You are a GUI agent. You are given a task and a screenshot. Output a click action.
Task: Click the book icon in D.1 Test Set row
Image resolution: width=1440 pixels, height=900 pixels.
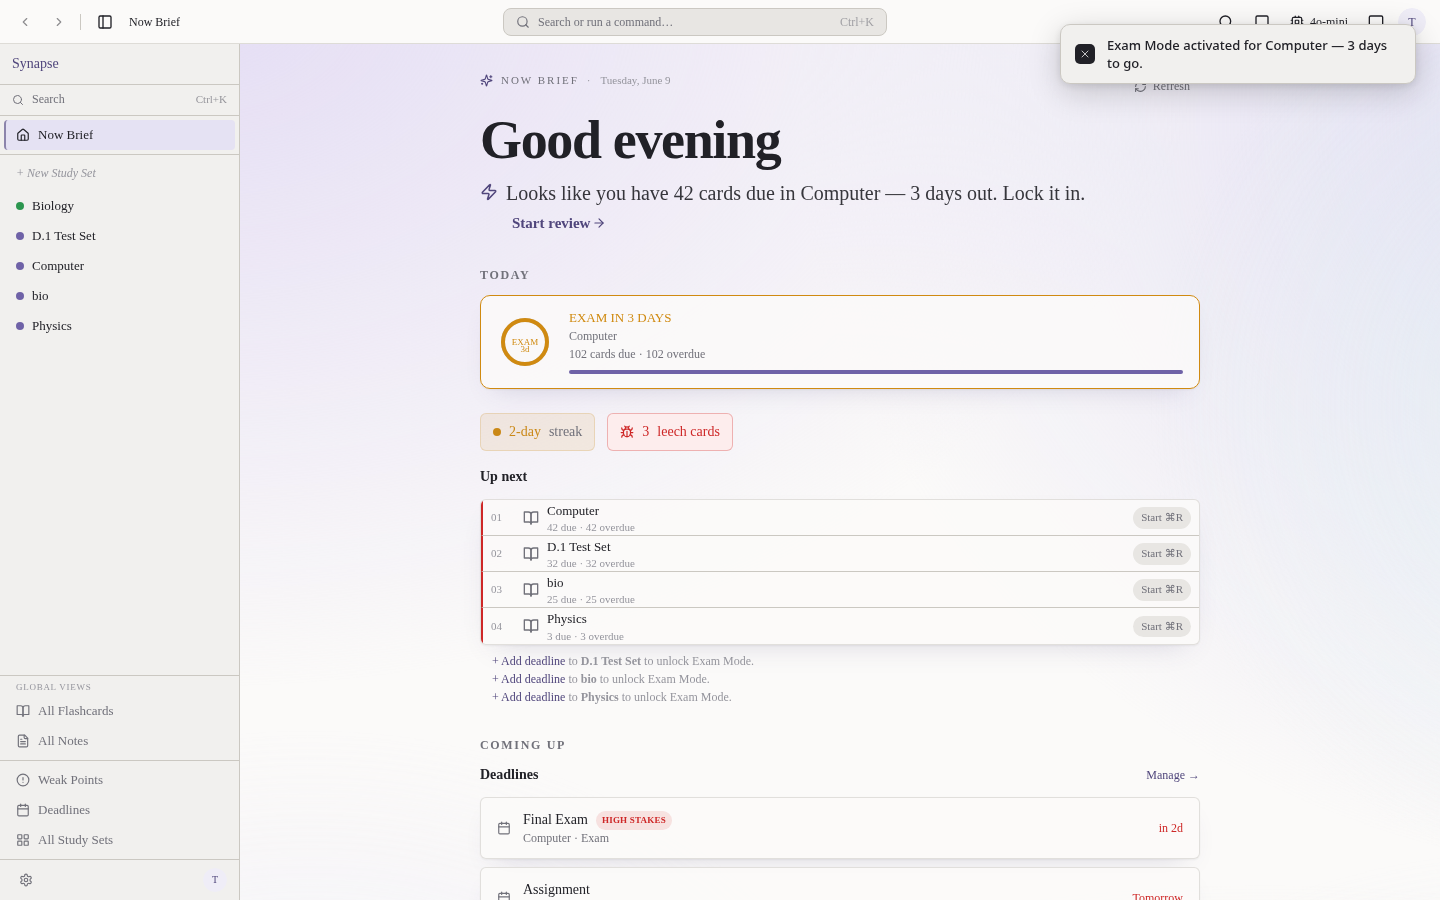[x=531, y=554]
